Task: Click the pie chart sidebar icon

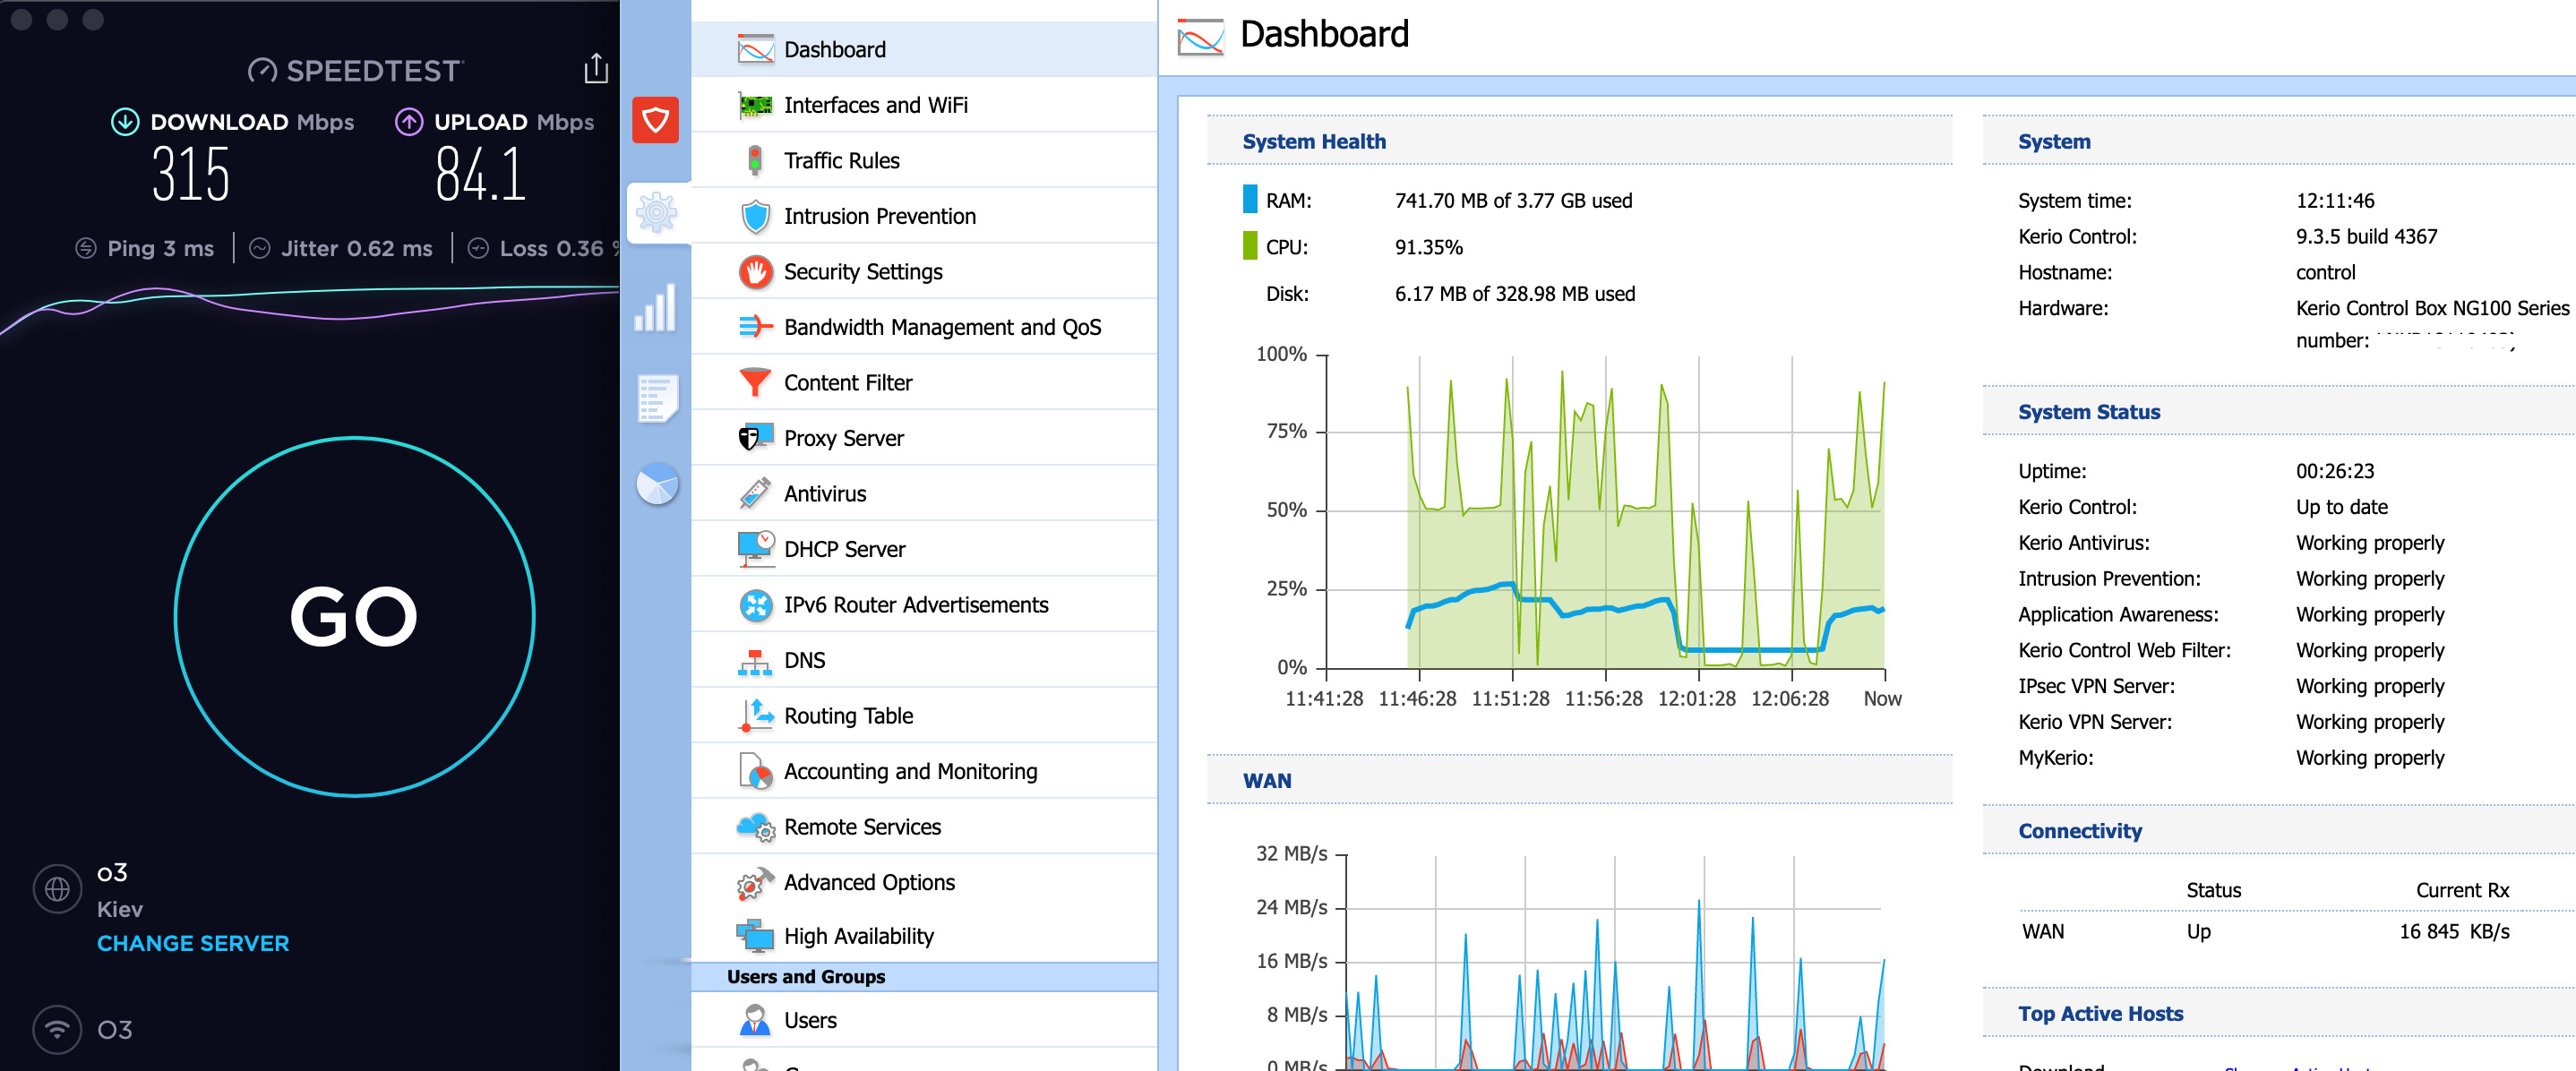Action: tap(657, 485)
